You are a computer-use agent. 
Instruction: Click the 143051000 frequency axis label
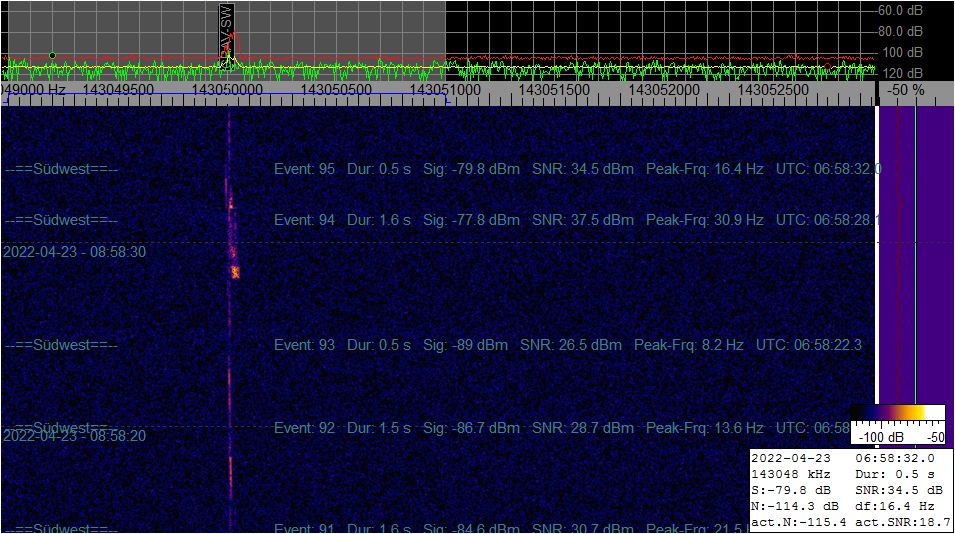tap(445, 90)
